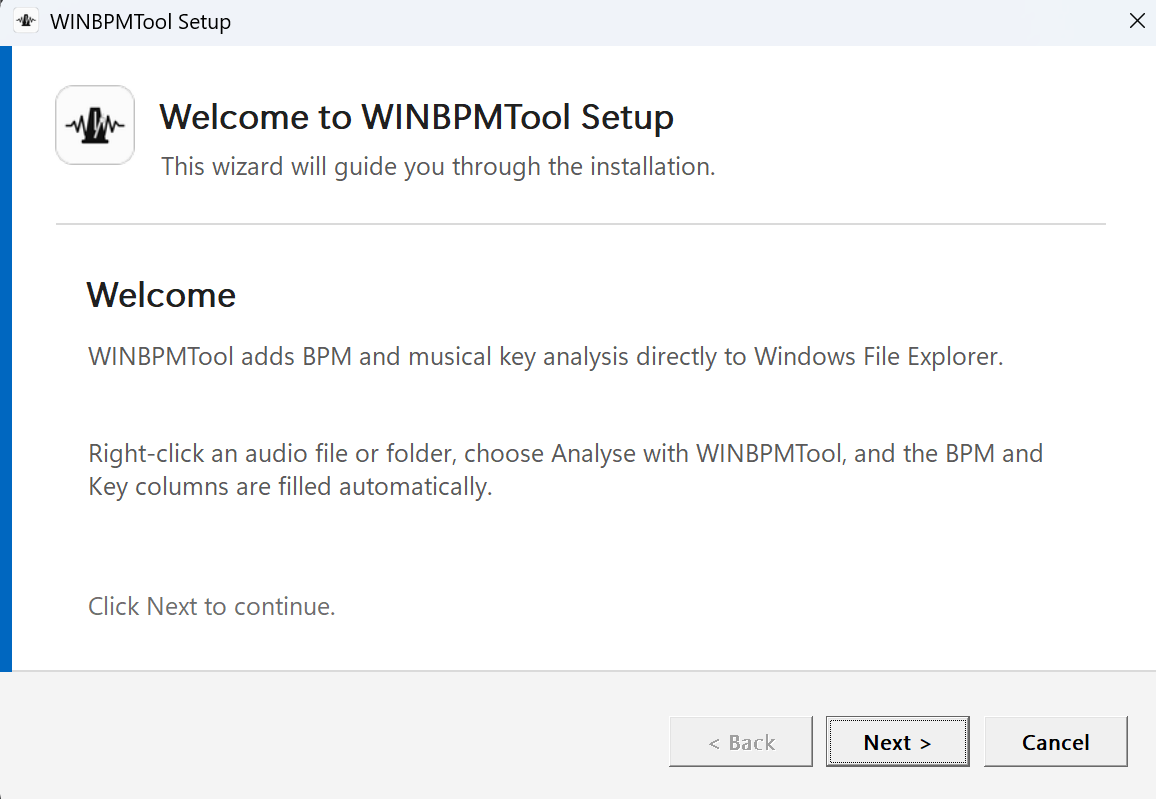This screenshot has width=1156, height=799.
Task: Click the small WINBPMTool icon in title bar
Action: click(27, 21)
